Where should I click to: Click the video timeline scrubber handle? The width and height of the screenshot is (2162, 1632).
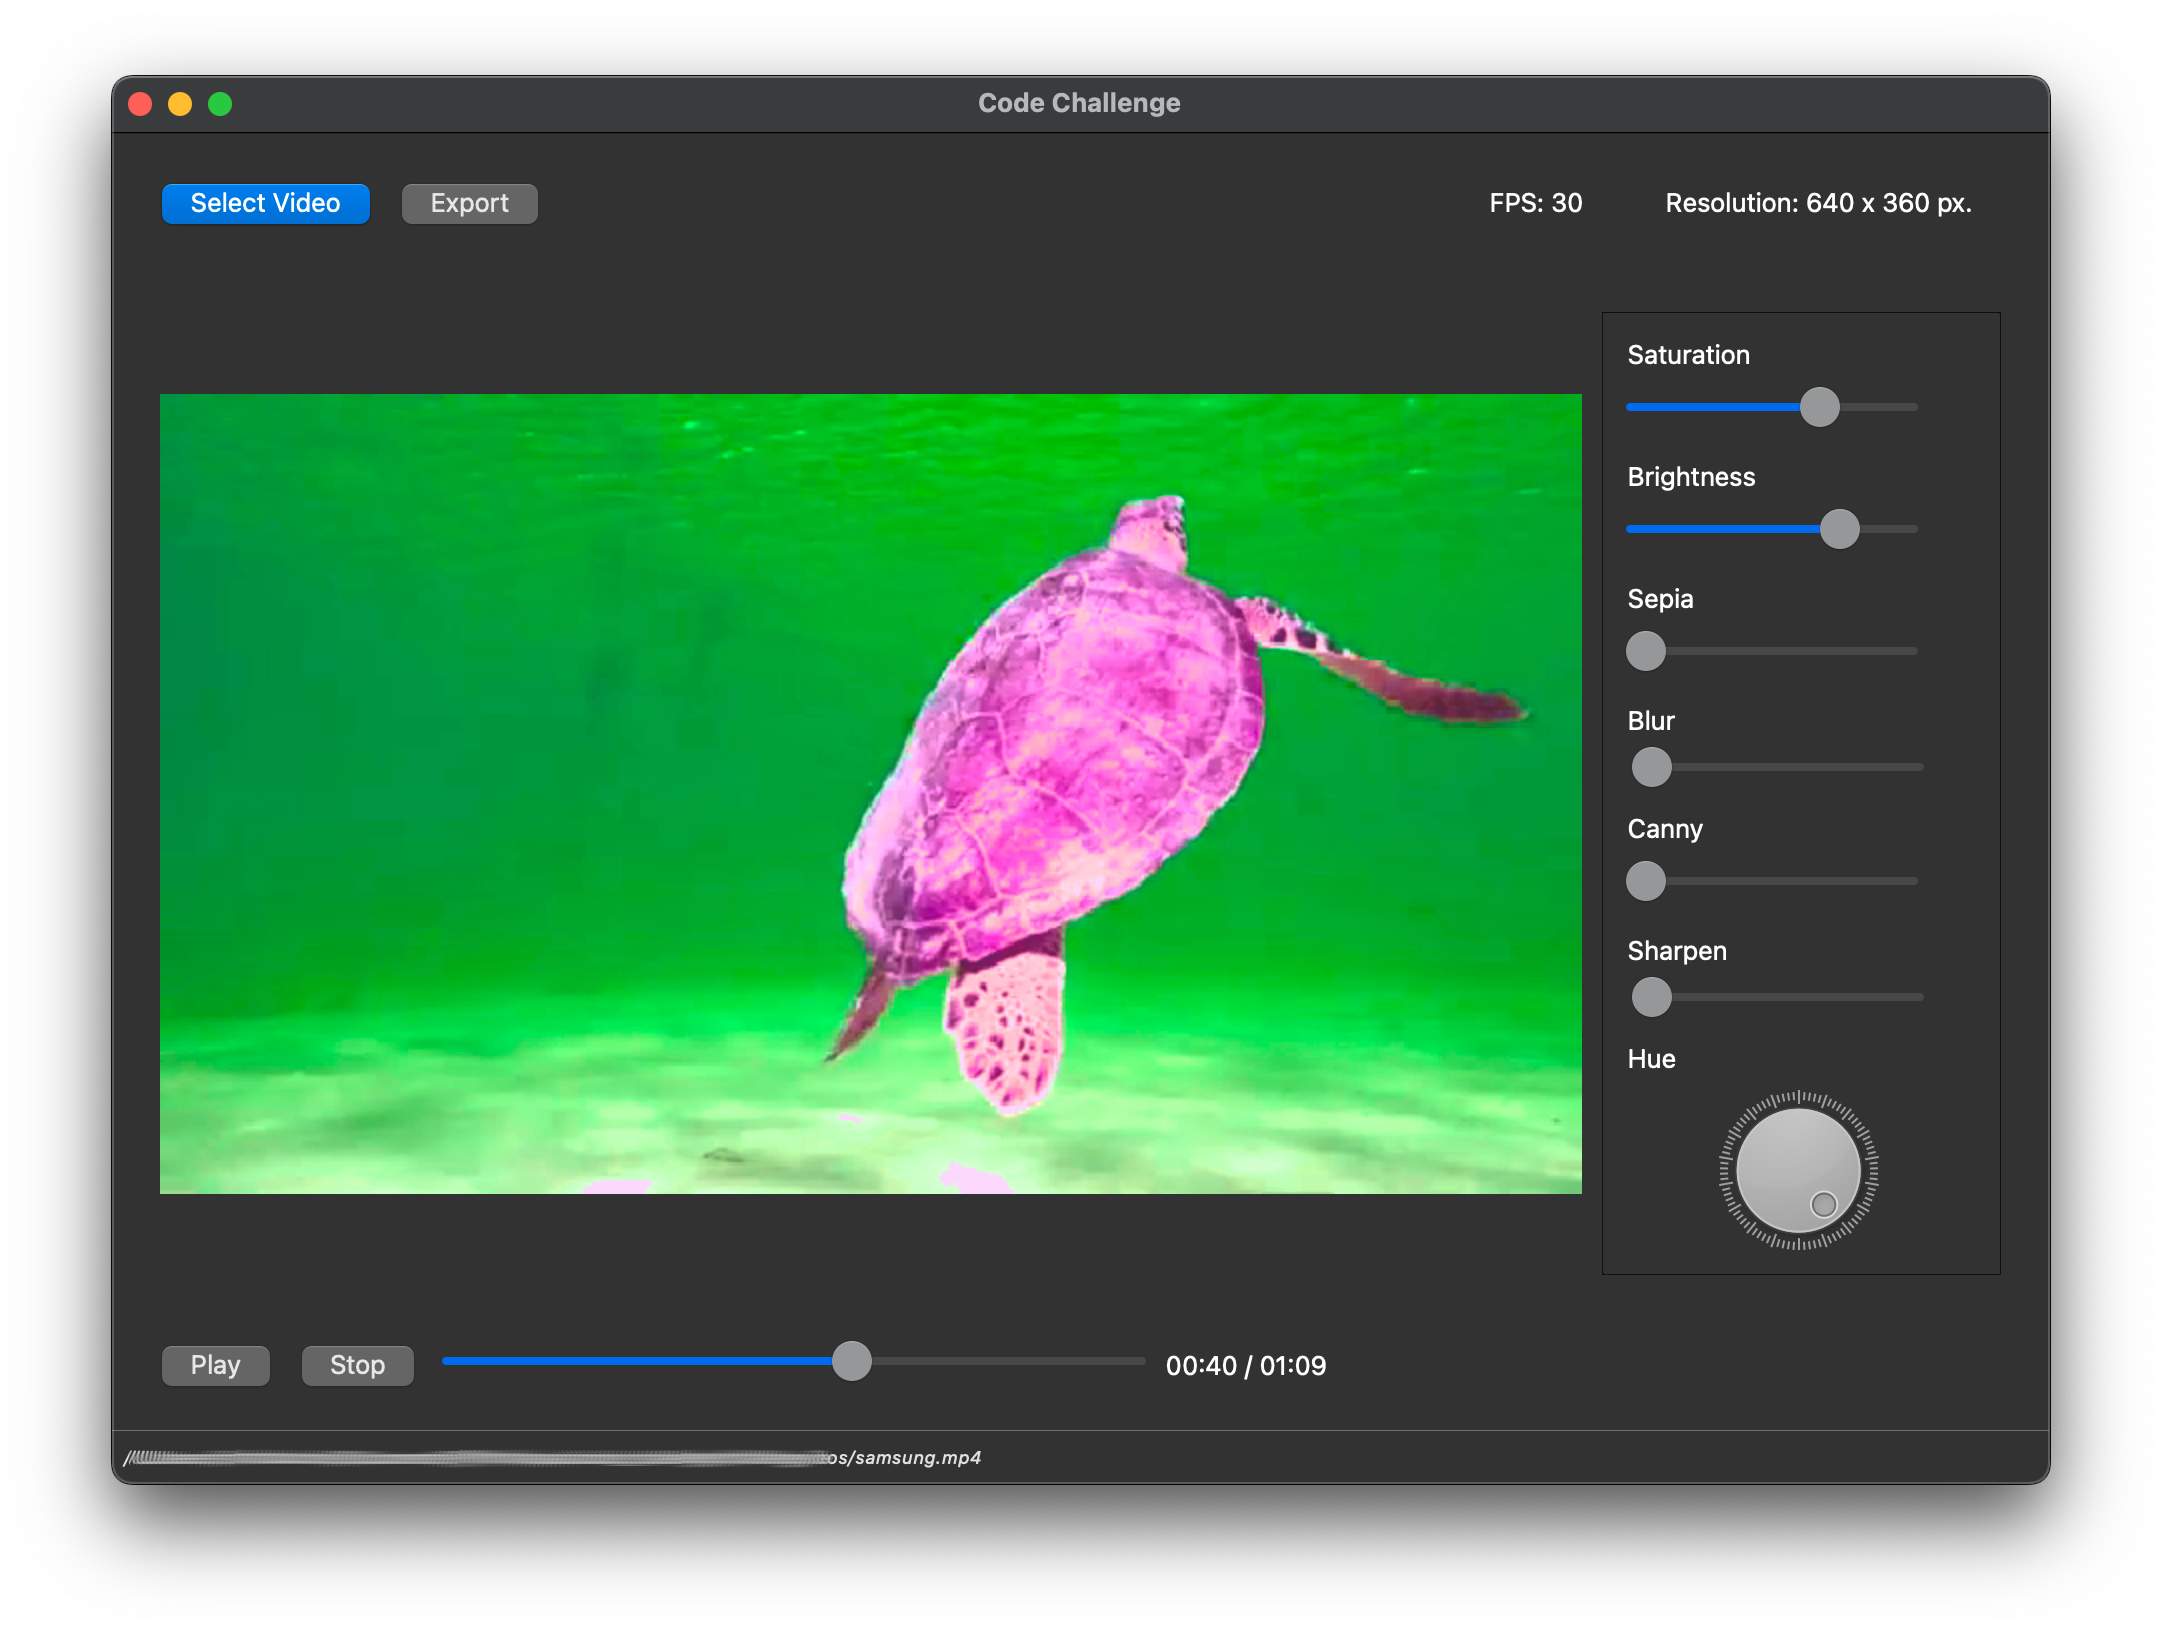852,1361
